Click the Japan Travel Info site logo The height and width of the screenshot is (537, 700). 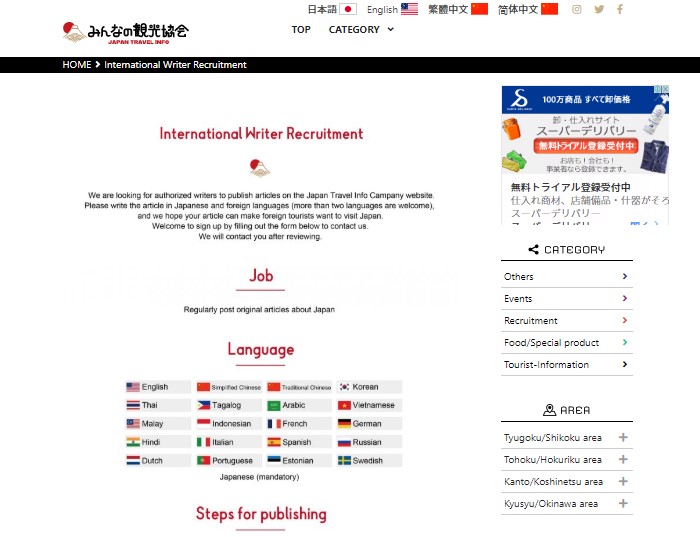pos(125,32)
